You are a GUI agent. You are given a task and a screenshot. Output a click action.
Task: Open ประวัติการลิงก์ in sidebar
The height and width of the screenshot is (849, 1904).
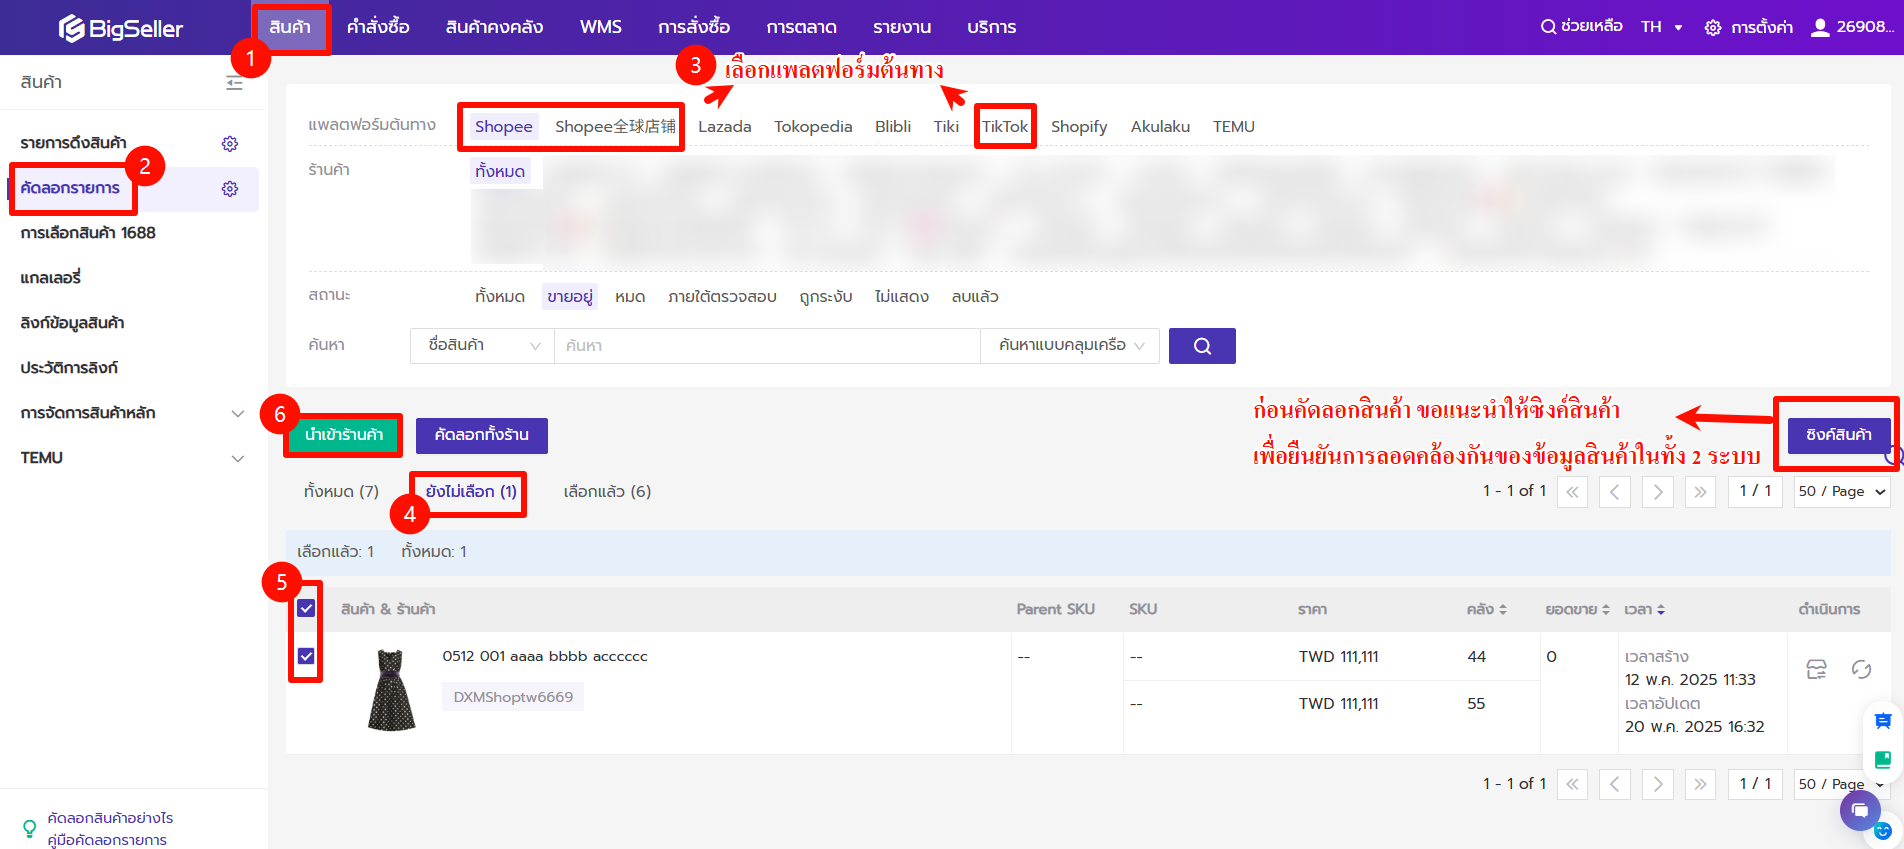69,368
